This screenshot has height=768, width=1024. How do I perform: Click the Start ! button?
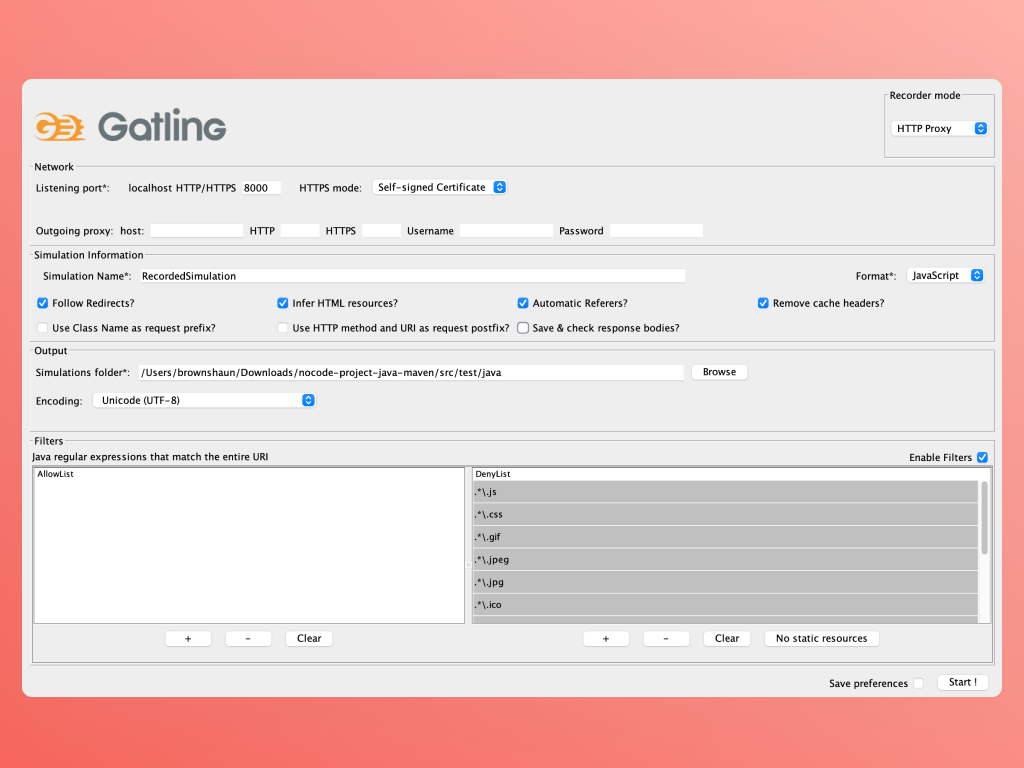963,682
